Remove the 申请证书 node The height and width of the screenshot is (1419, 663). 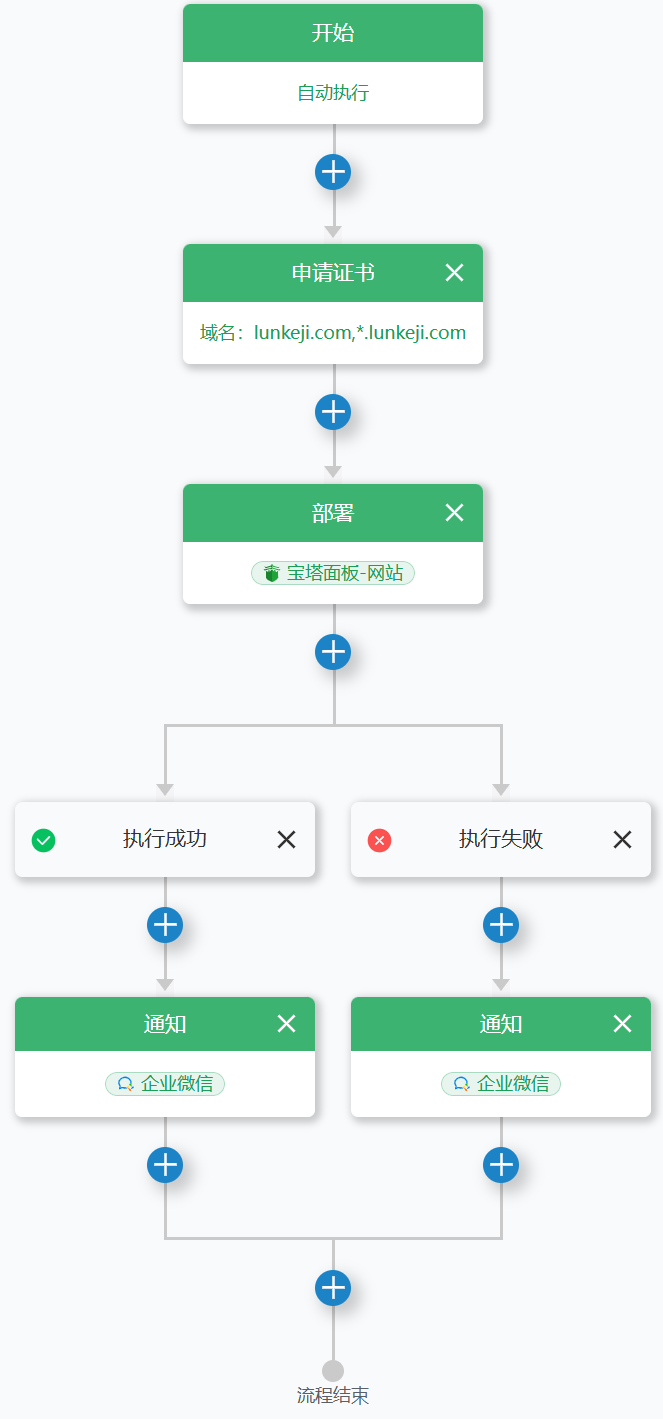(x=454, y=273)
